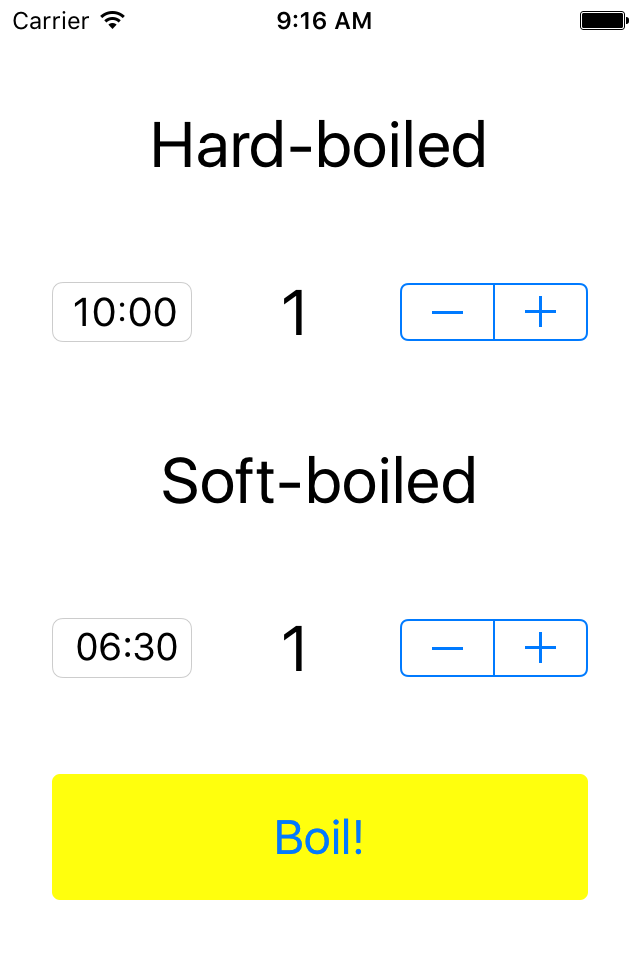Start cooking with the yellow Boil! button

pos(320,837)
